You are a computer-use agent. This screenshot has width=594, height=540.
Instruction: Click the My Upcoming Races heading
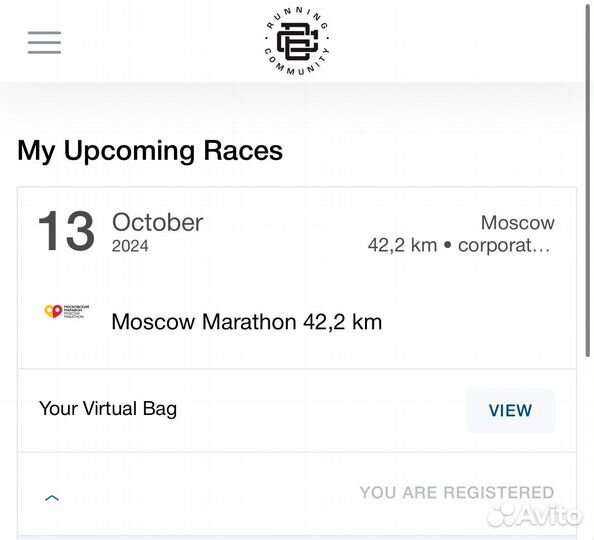click(x=150, y=151)
